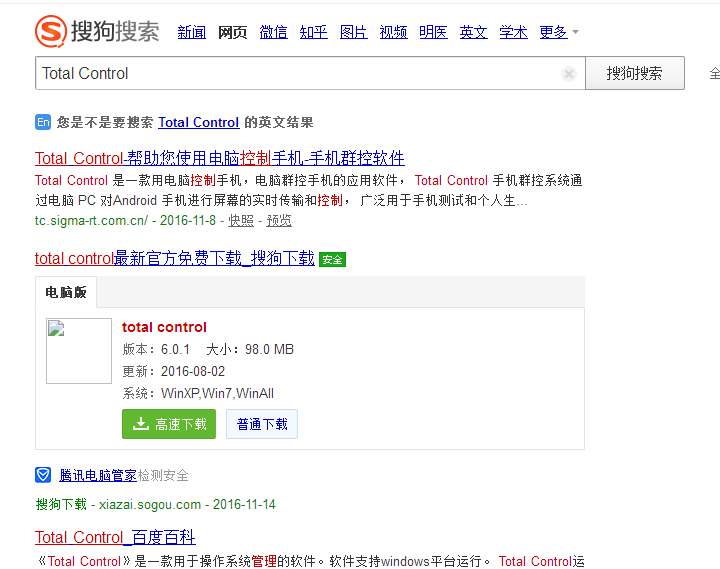Image resolution: width=720 pixels, height=569 pixels.
Task: Click the blue En English-results icon
Action: [43, 122]
